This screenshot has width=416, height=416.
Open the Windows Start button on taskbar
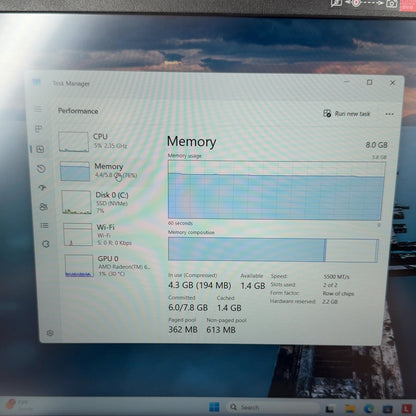tap(214, 407)
